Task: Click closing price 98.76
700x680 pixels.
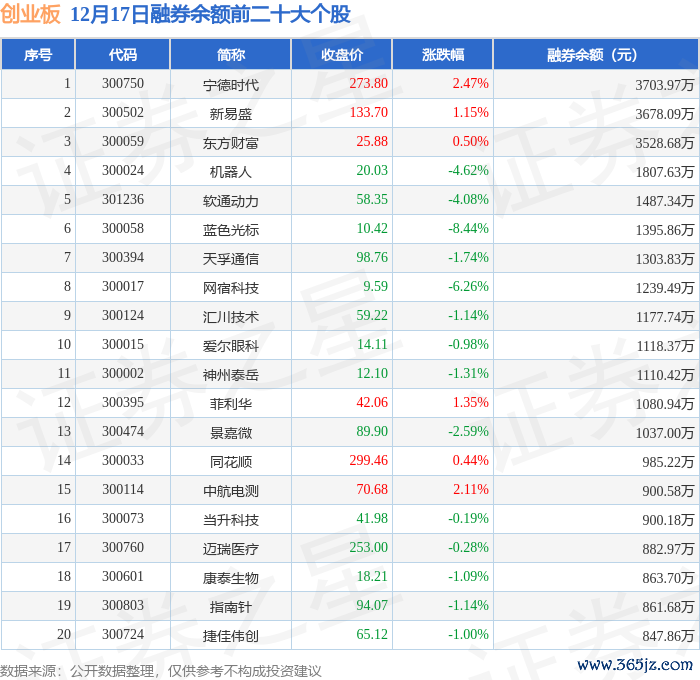Action: [372, 258]
